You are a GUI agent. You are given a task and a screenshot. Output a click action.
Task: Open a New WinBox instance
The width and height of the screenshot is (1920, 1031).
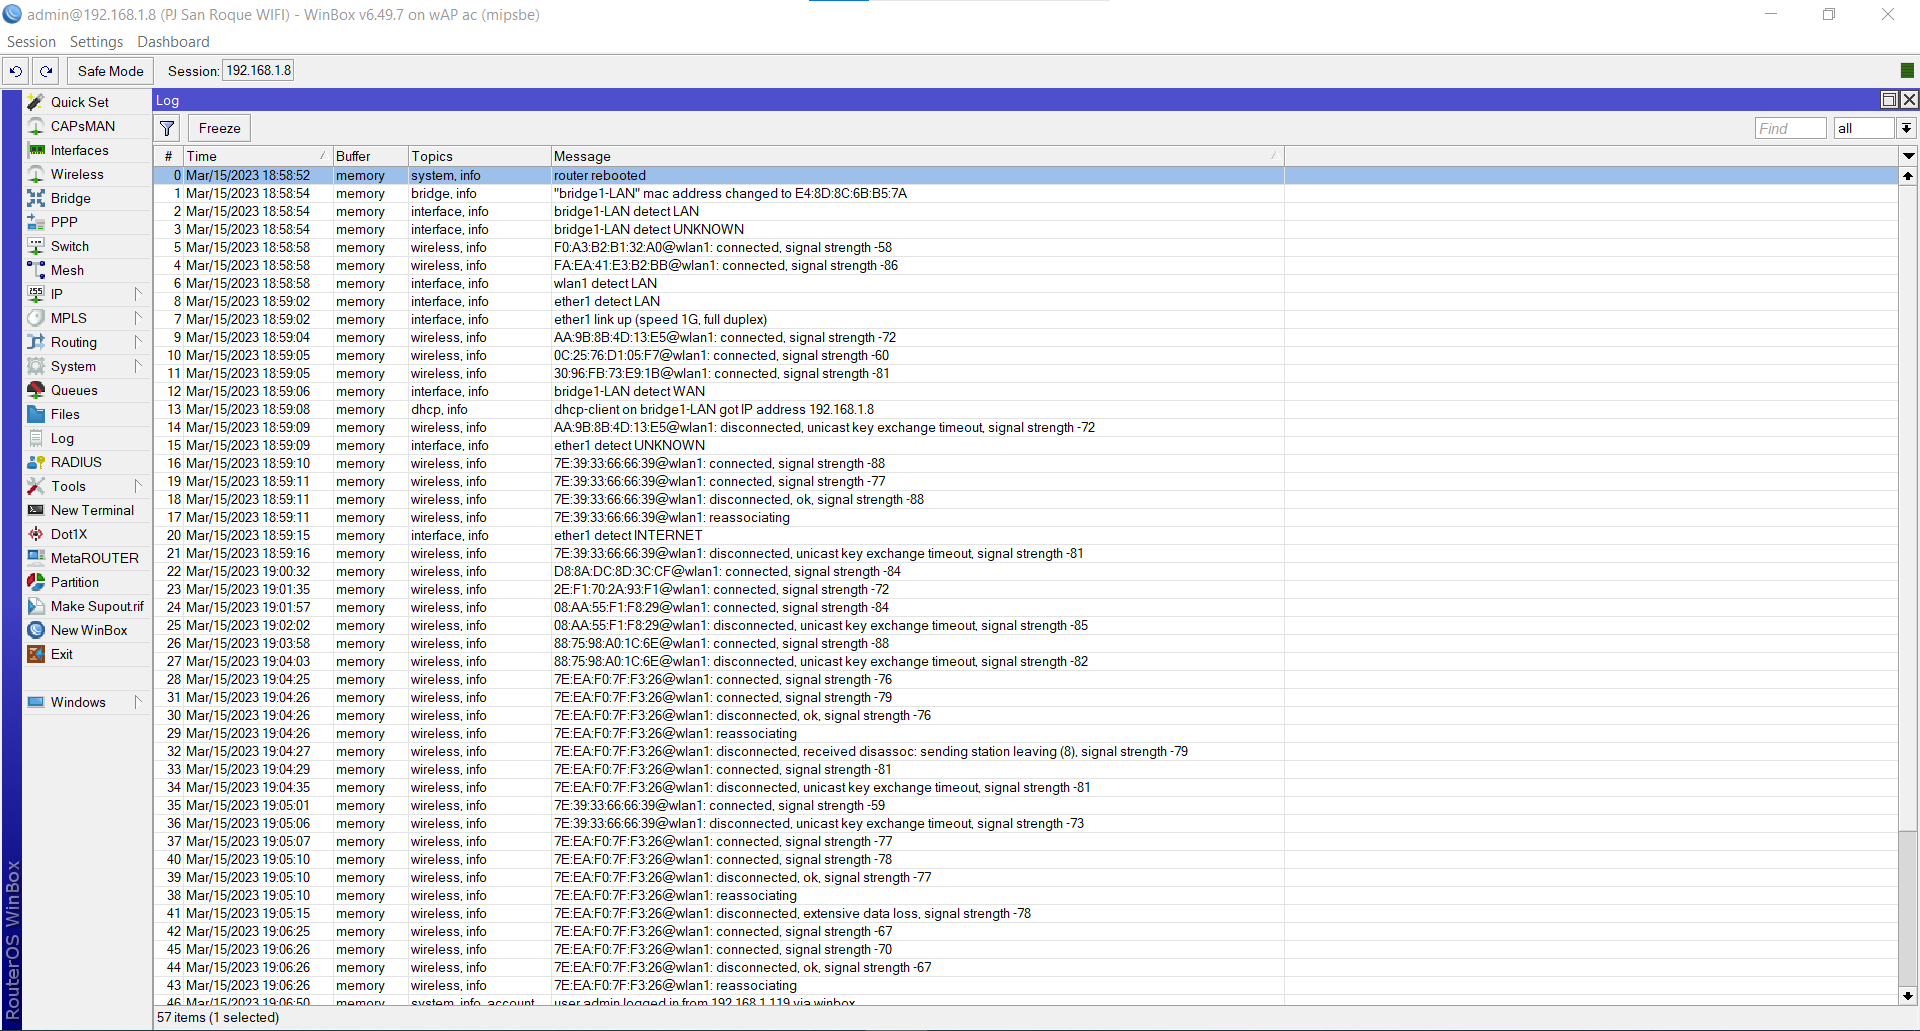point(90,630)
